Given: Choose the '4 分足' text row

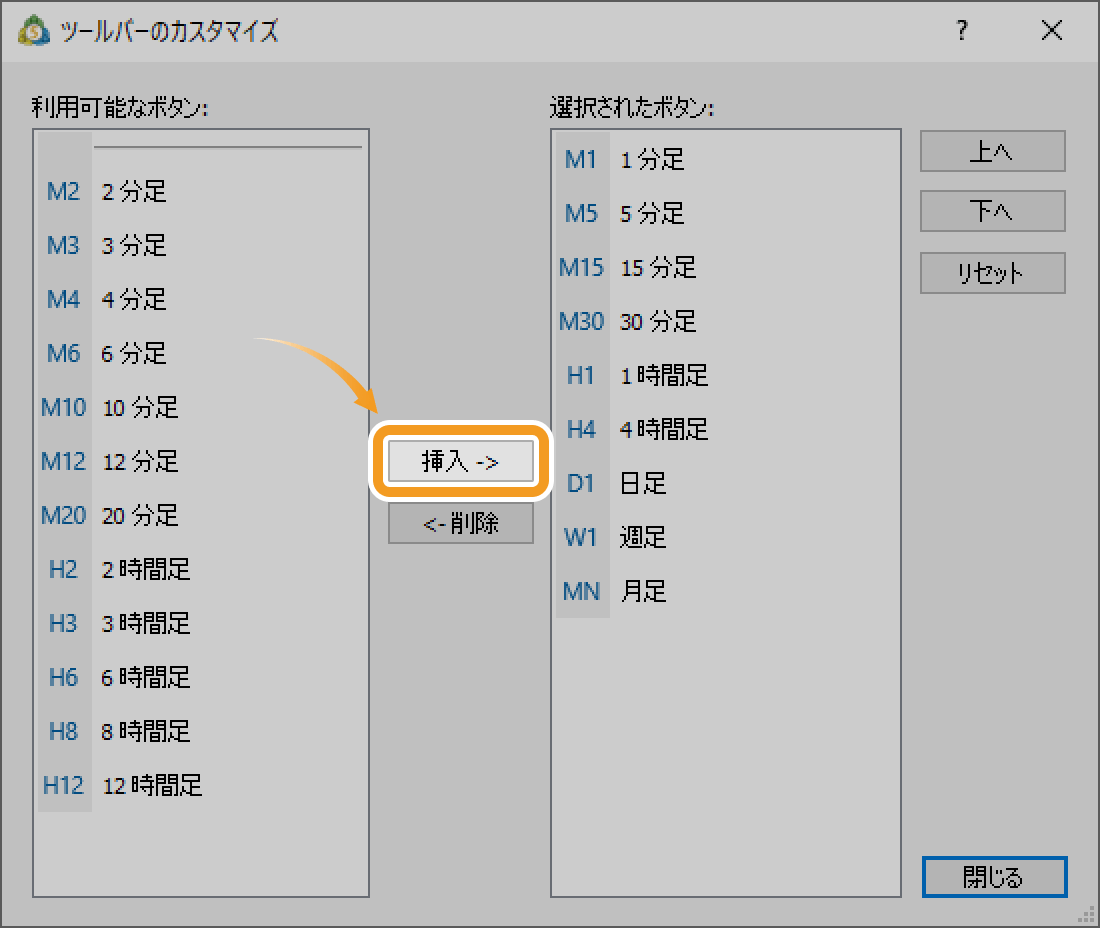Looking at the screenshot, I should [134, 300].
